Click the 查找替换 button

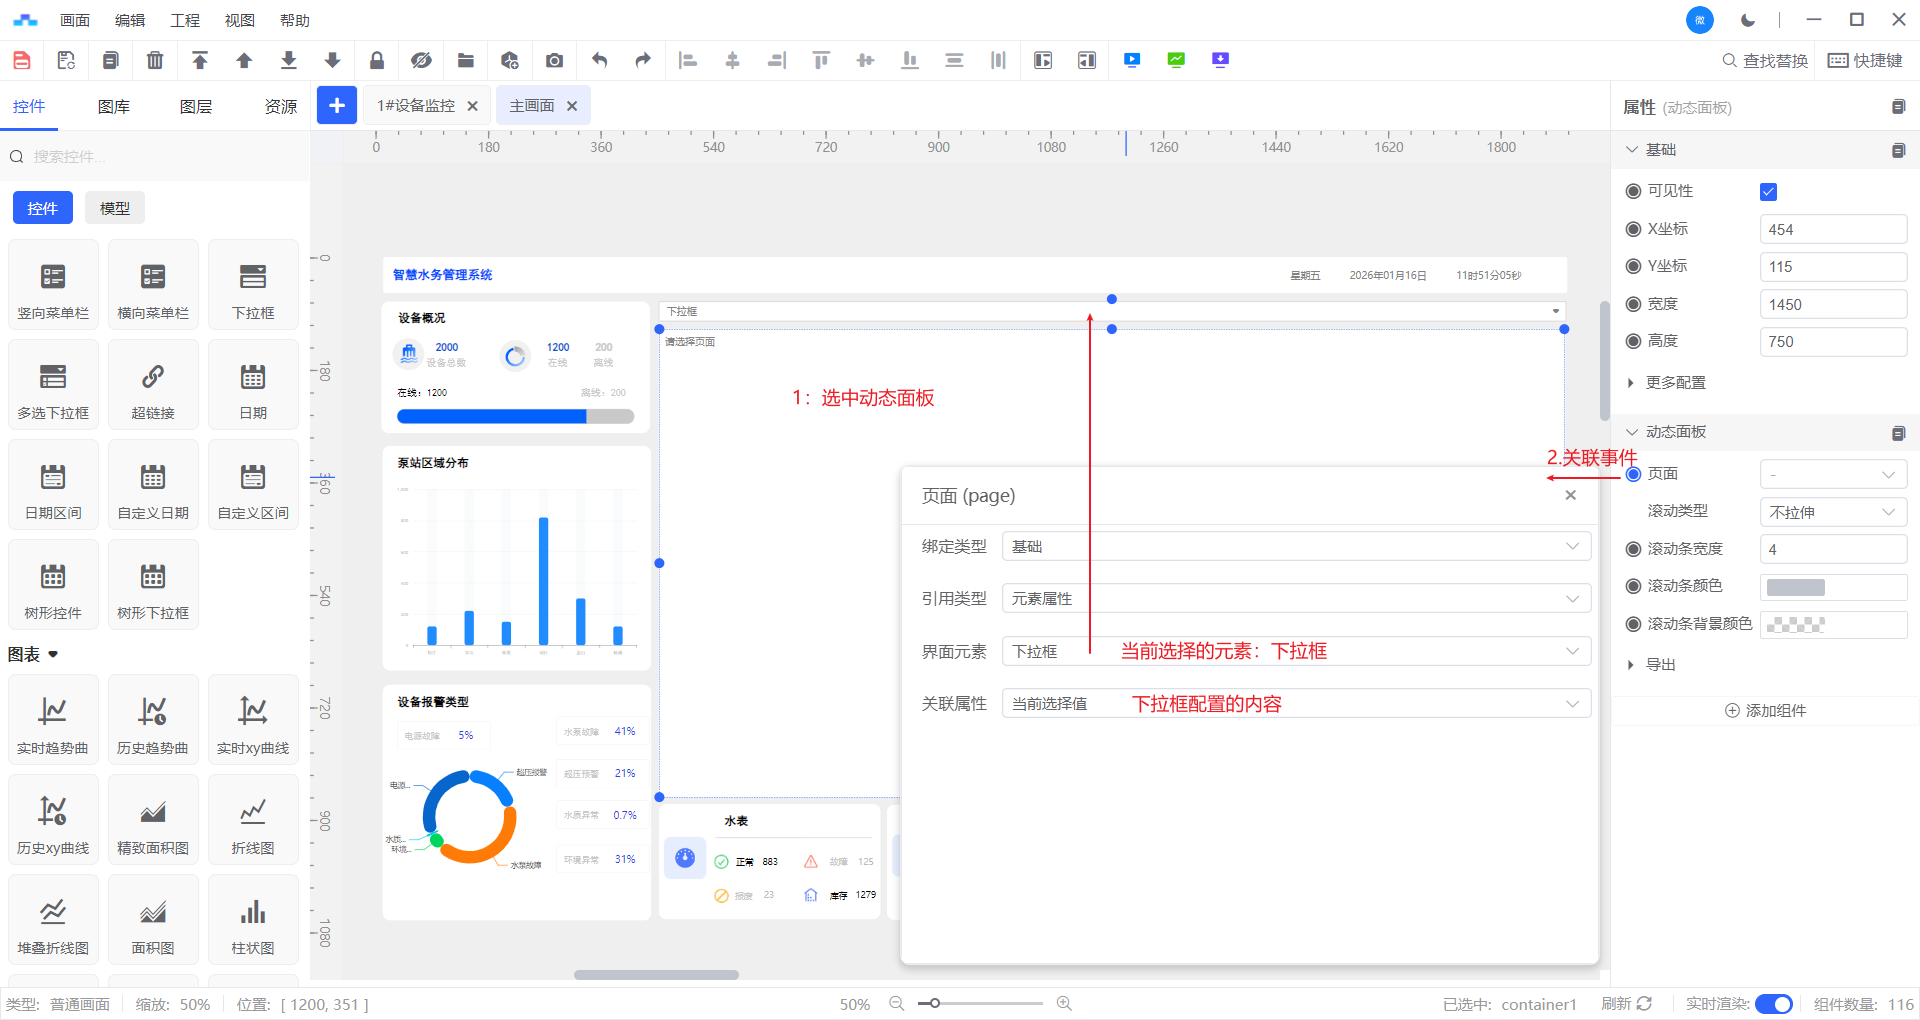tap(1765, 61)
